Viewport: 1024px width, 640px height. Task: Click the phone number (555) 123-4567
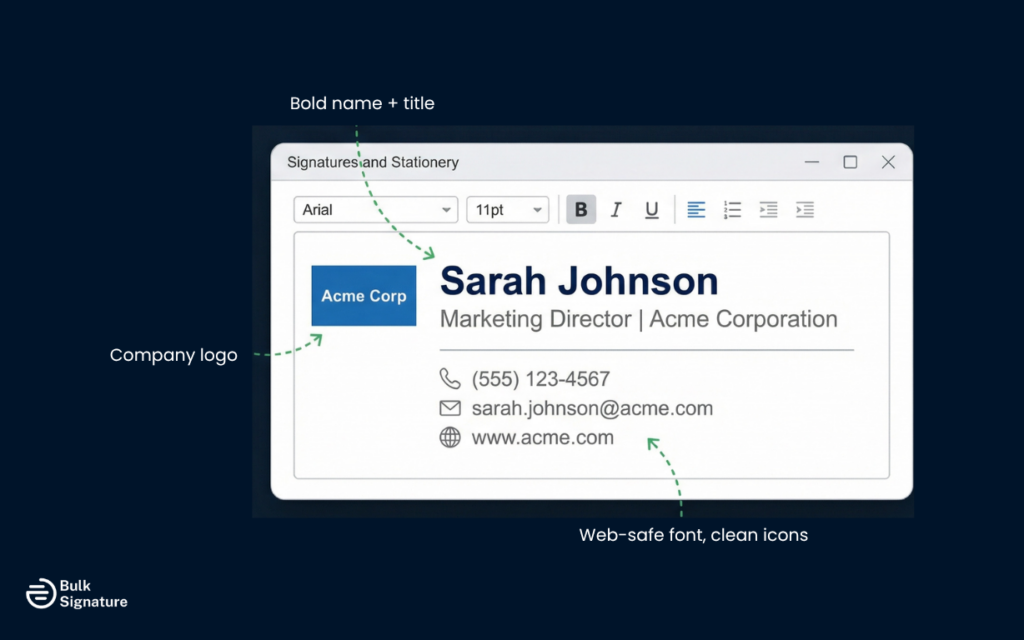pos(541,379)
